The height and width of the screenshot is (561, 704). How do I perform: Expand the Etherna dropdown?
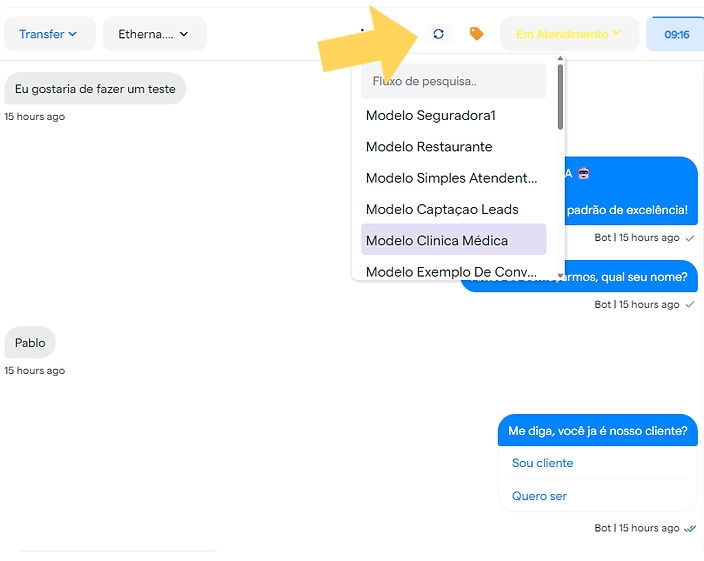[x=154, y=34]
